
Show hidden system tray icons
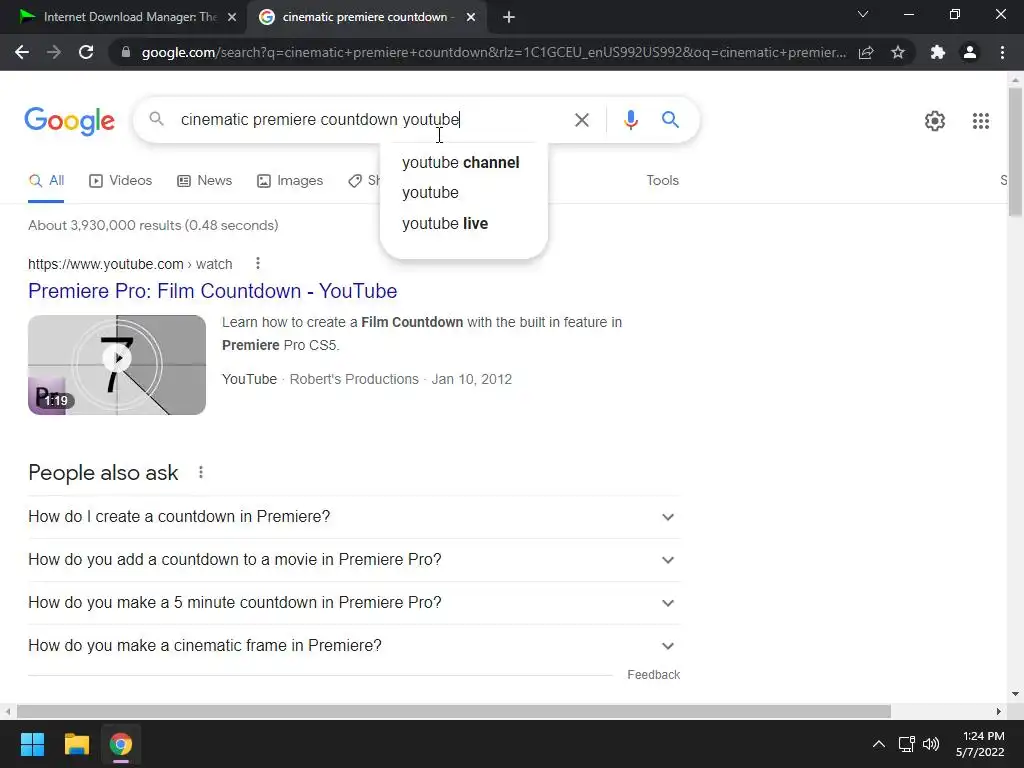pyautogui.click(x=879, y=744)
